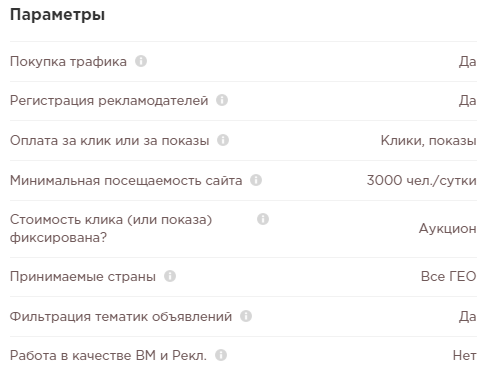
Task: Click the info icon next to Минимальная посещаемость сайта
Action: tap(256, 180)
